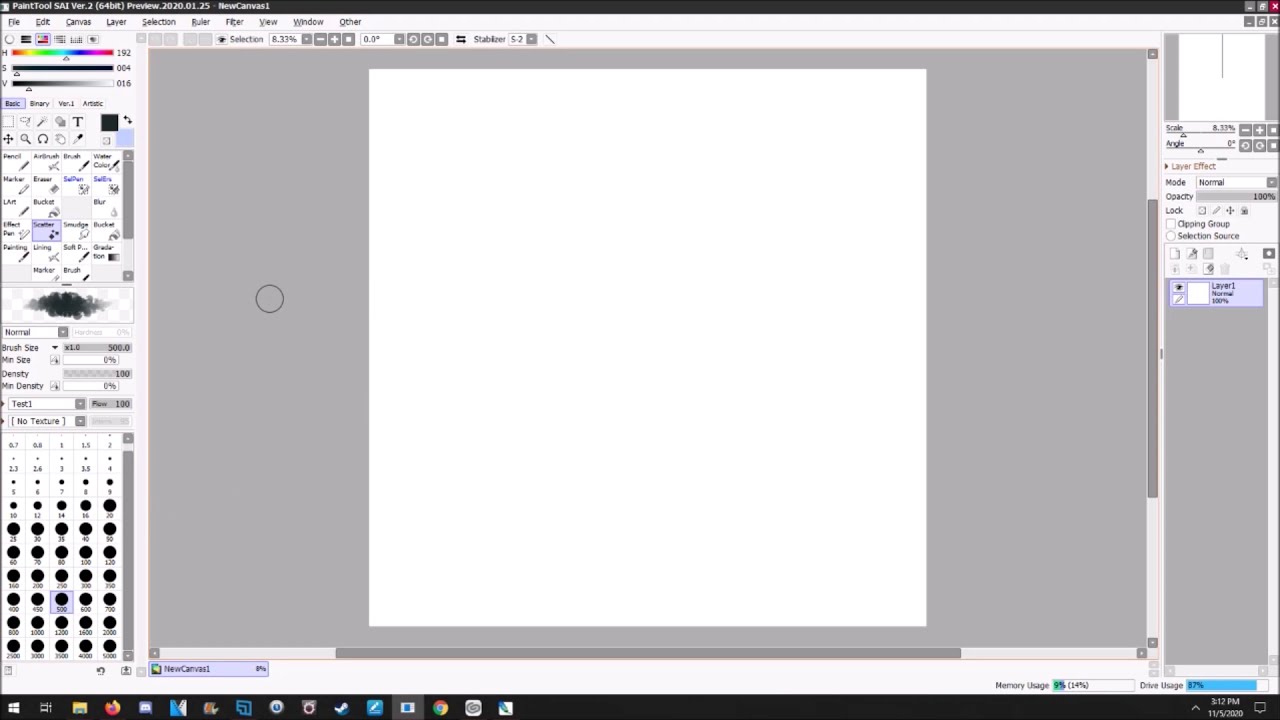Create a new layer in layer panel

(1176, 254)
